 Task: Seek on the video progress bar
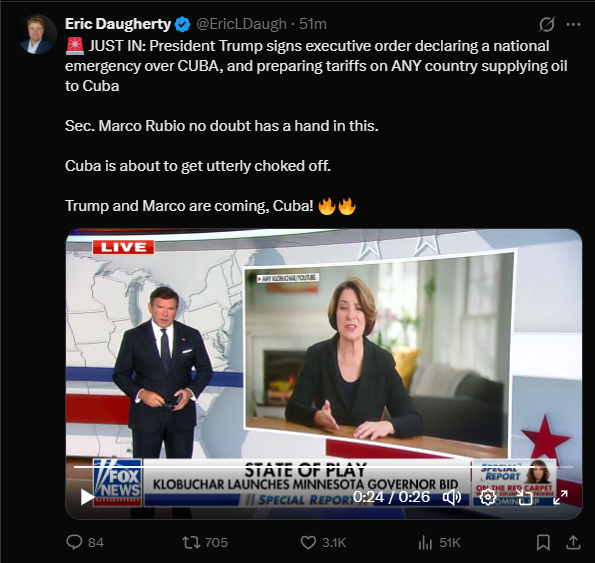[324, 467]
